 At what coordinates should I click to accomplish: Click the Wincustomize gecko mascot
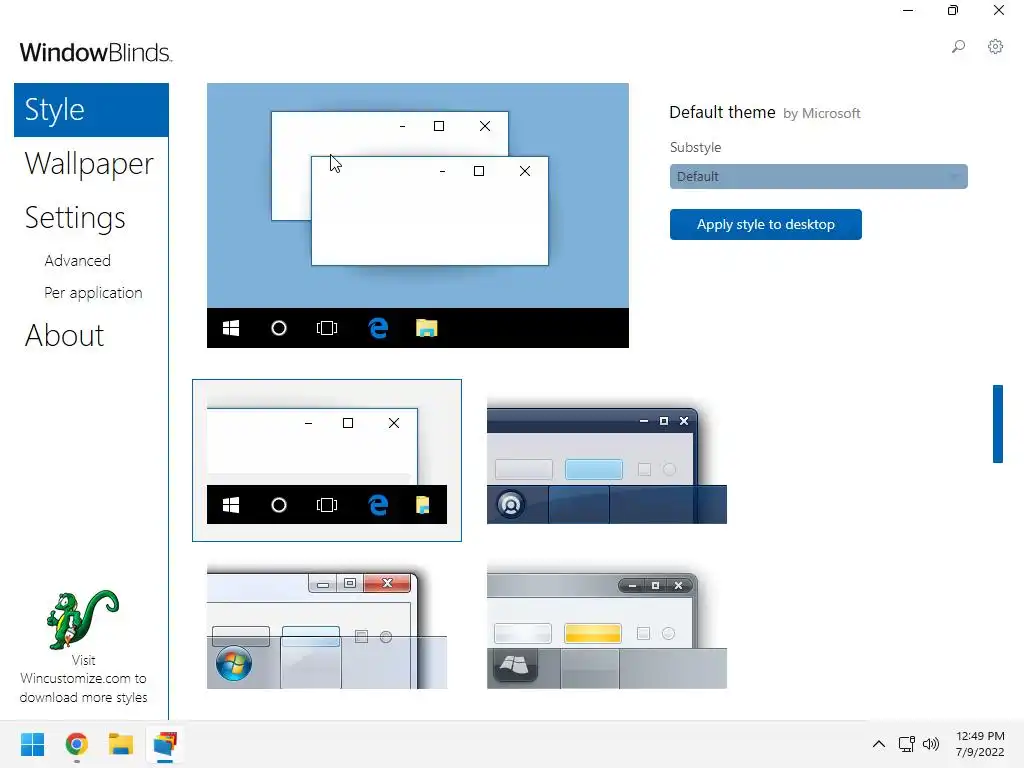tap(83, 620)
